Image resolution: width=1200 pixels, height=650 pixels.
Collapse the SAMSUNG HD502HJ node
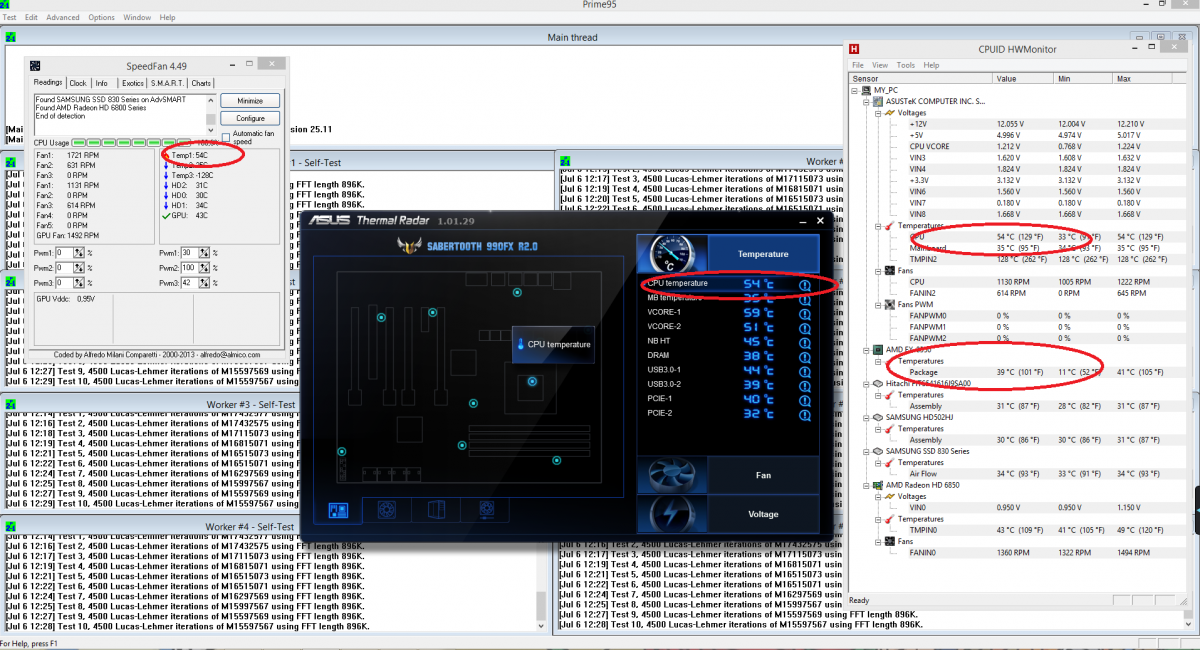(865, 417)
